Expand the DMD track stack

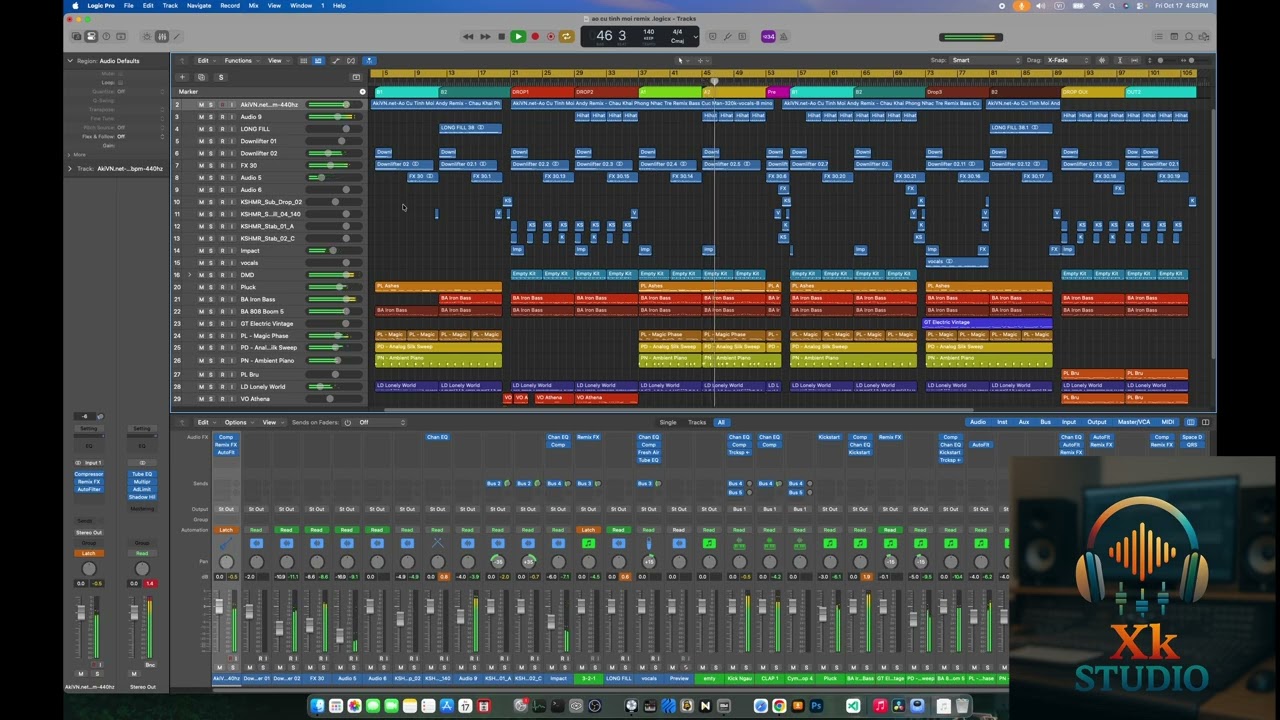click(x=190, y=275)
